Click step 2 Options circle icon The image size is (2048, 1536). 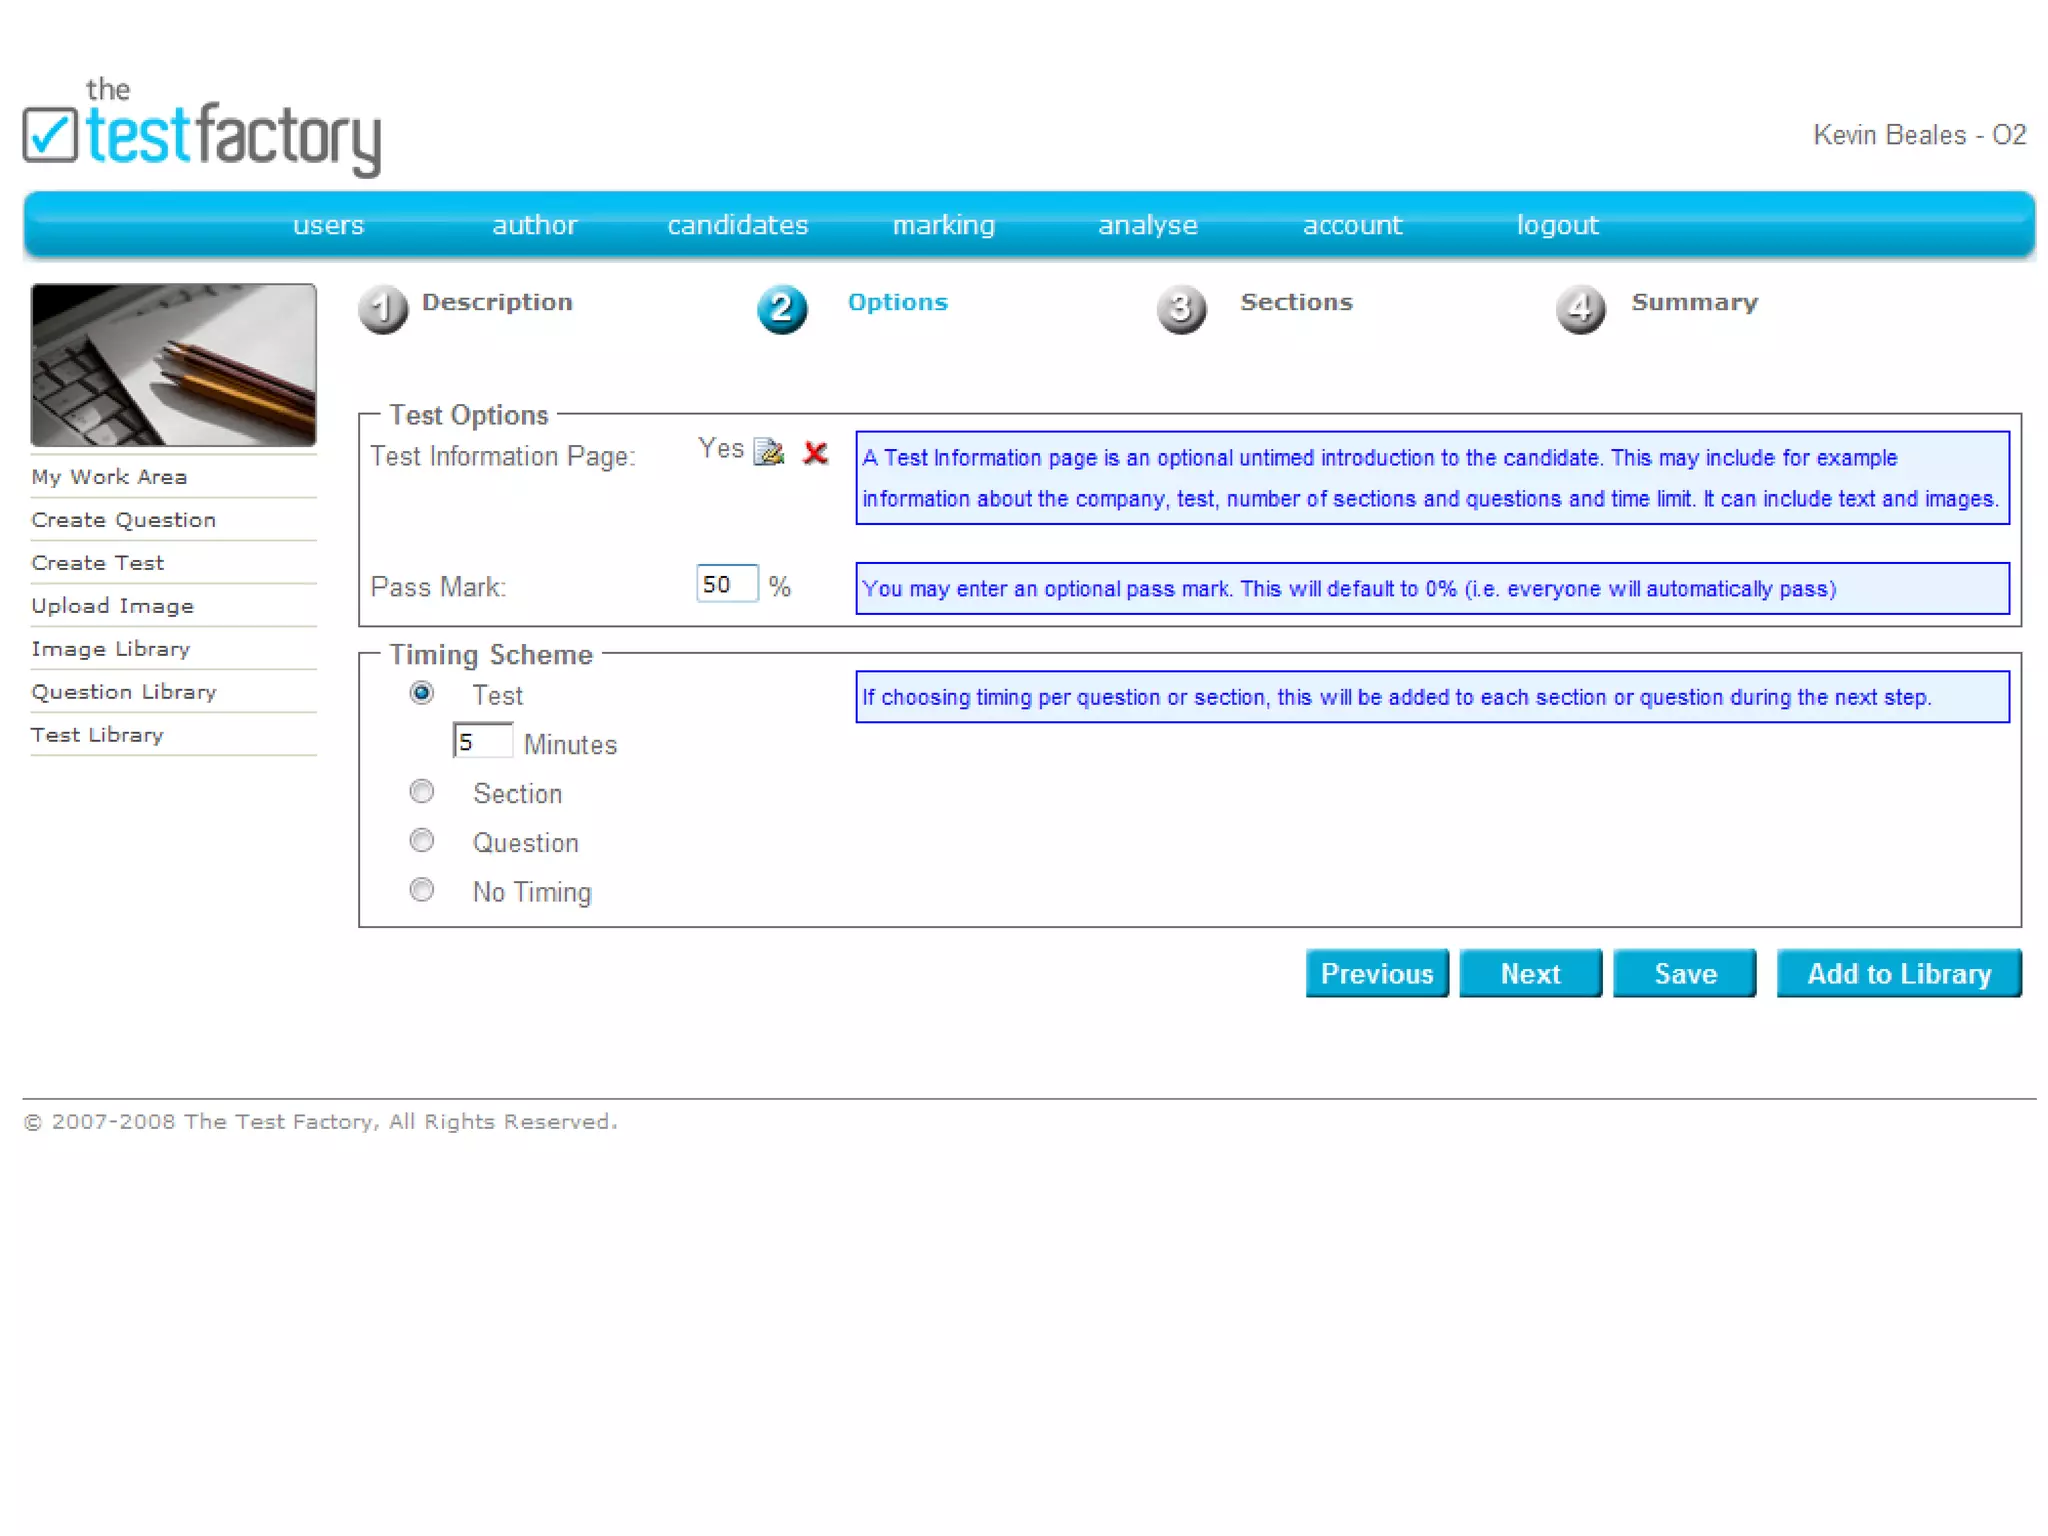point(782,309)
